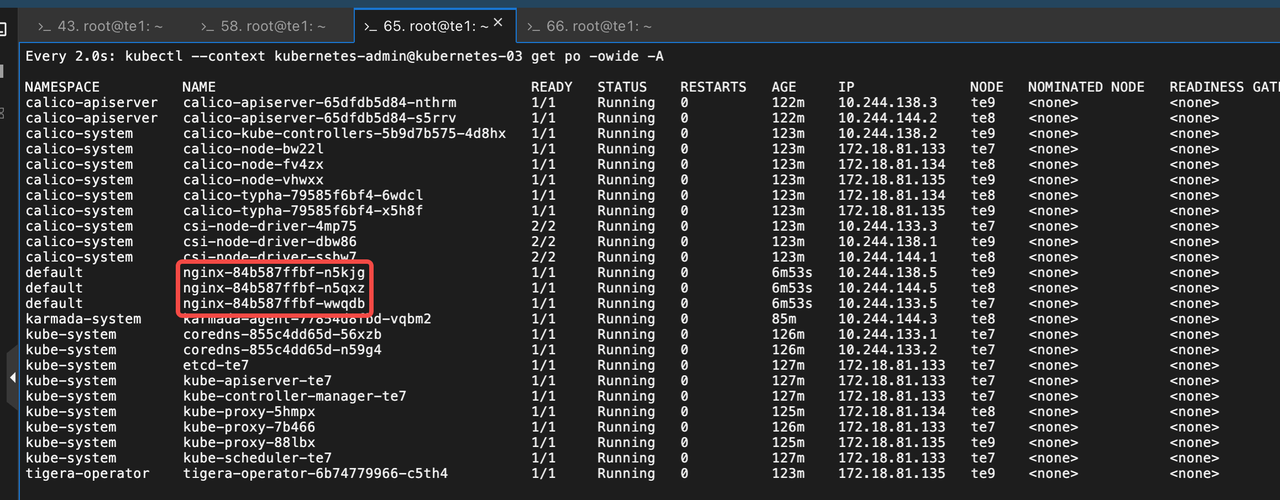Click the IP column header
The height and width of the screenshot is (500, 1280).
click(x=846, y=87)
